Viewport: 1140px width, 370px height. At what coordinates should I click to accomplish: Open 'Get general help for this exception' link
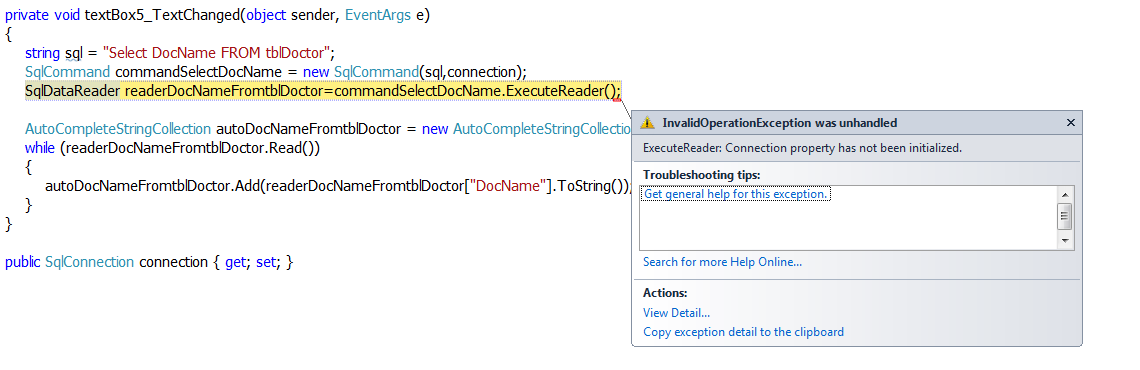point(735,194)
